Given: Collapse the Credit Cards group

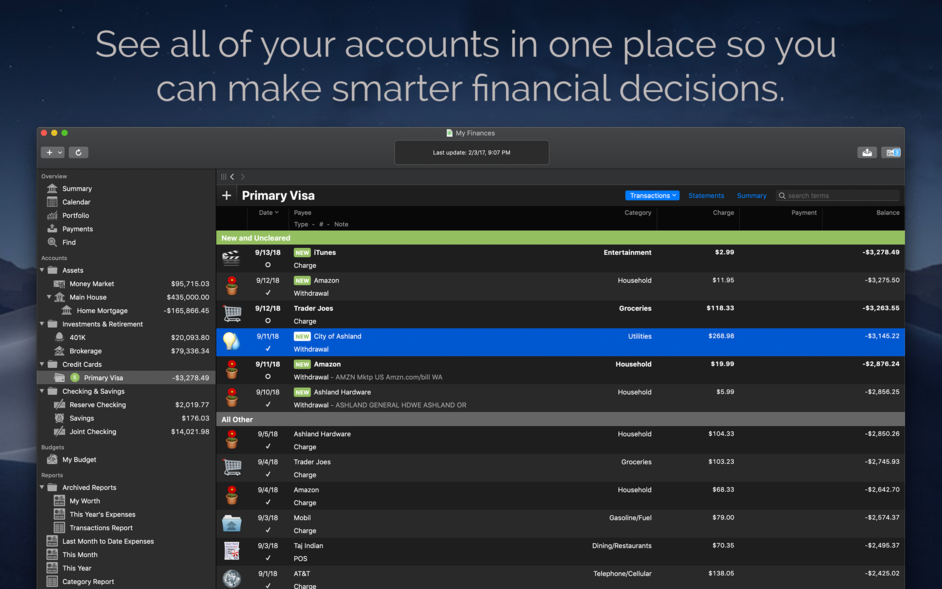Looking at the screenshot, I should [40, 364].
